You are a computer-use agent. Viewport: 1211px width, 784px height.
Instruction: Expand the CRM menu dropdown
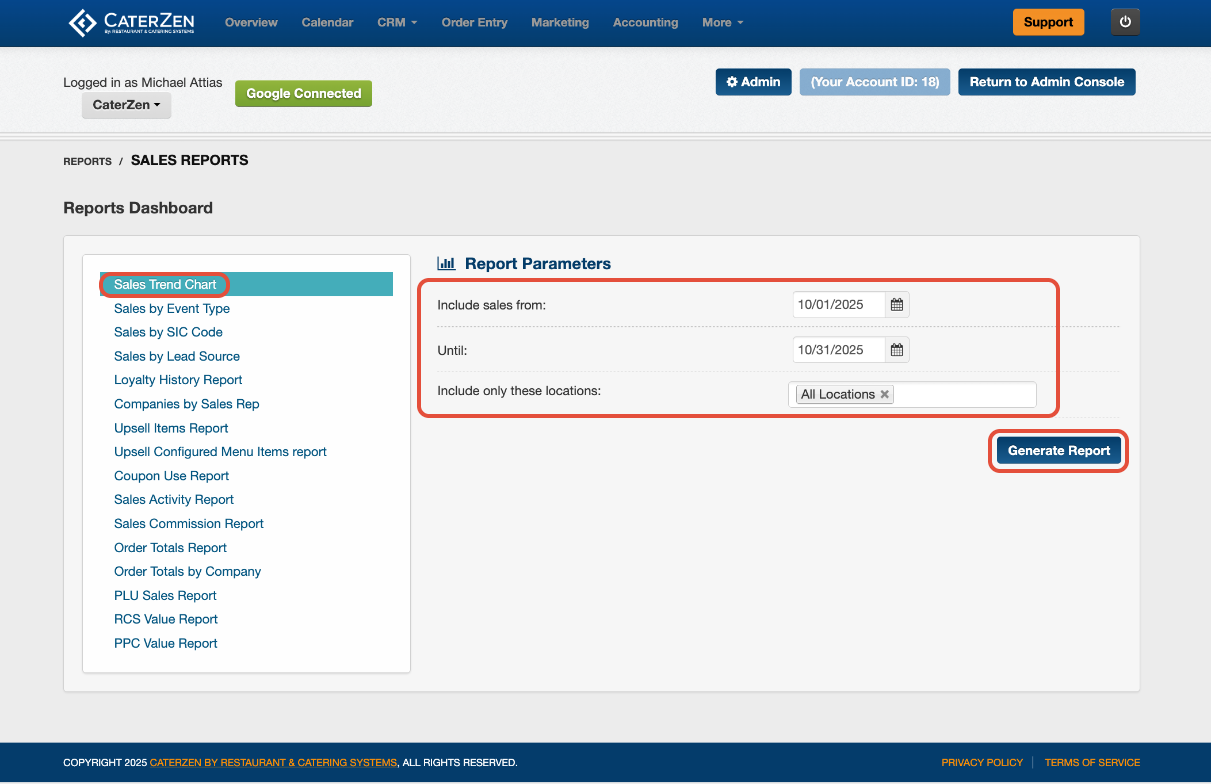coord(397,22)
